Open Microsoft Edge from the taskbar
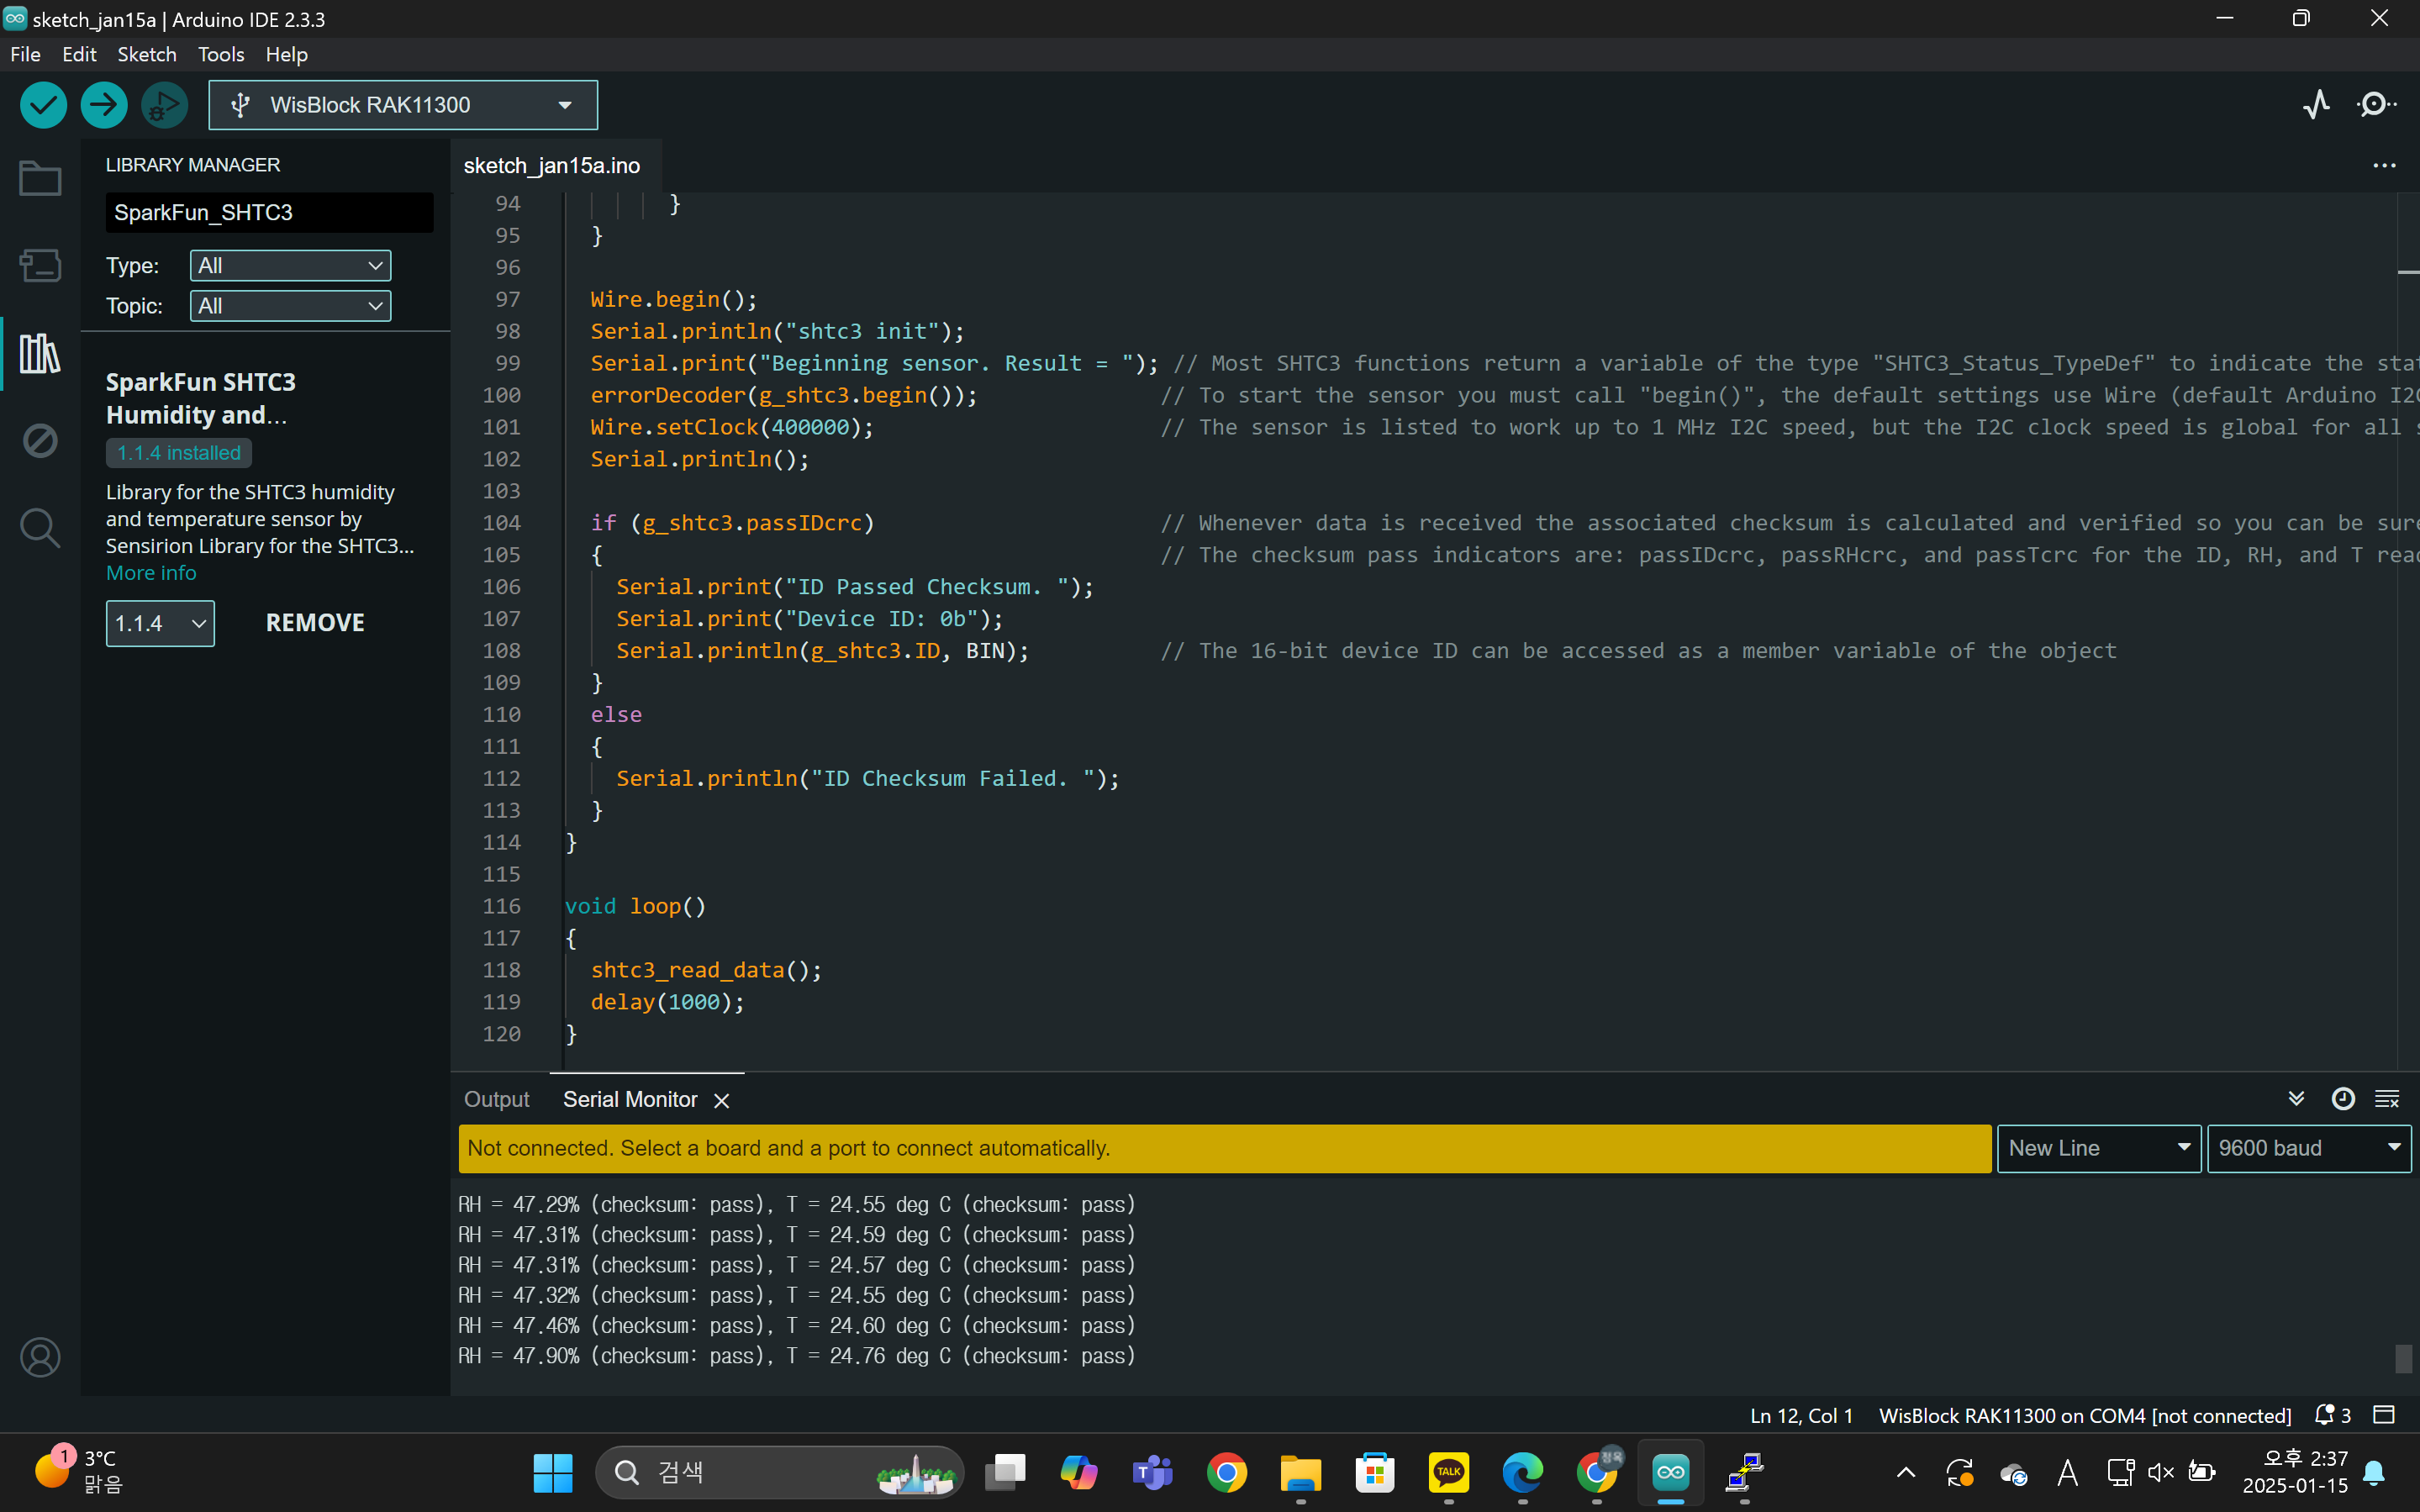 (1522, 1472)
